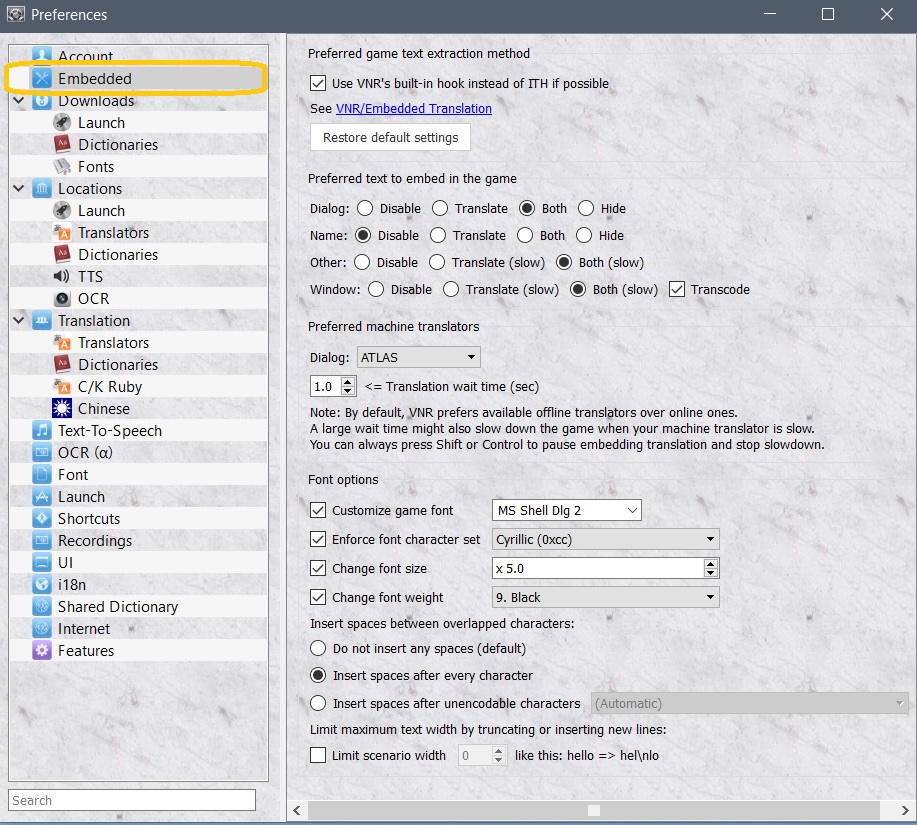This screenshot has width=917, height=825.
Task: Collapse the Locations tree section
Action: (x=19, y=188)
